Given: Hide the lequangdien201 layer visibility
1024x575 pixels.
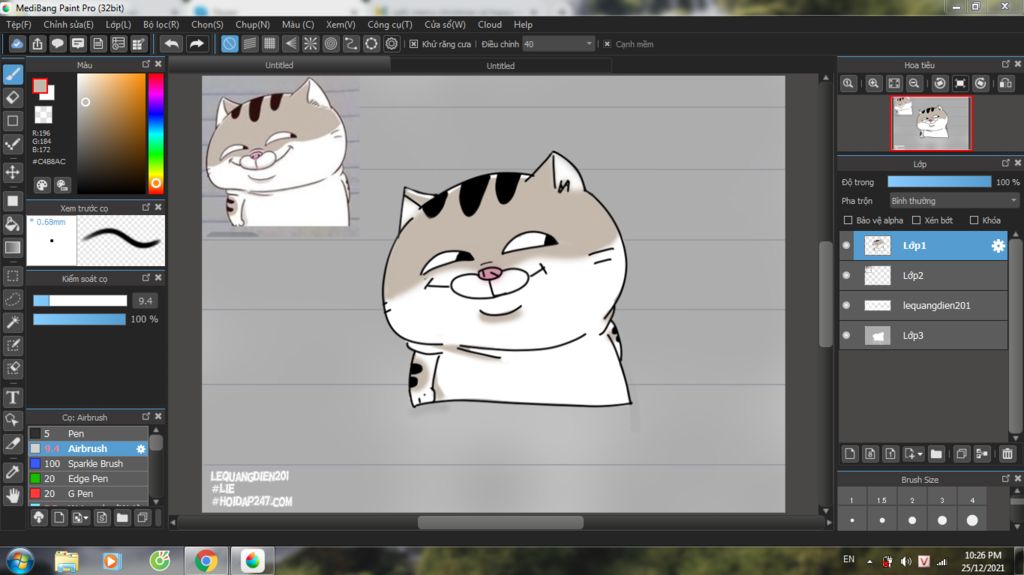Looking at the screenshot, I should [846, 305].
